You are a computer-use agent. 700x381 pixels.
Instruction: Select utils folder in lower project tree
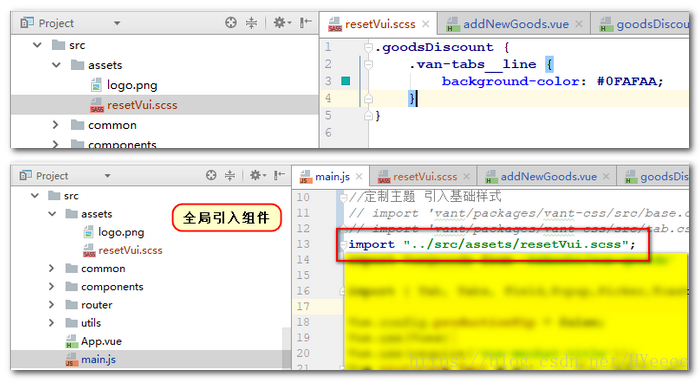click(x=91, y=323)
